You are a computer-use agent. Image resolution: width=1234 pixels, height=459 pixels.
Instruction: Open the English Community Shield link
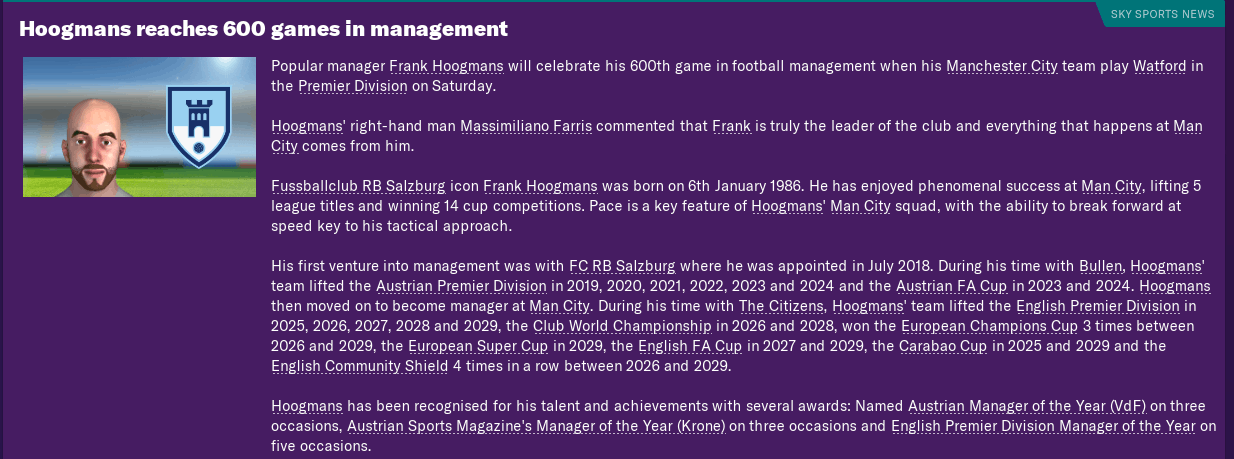coord(360,366)
